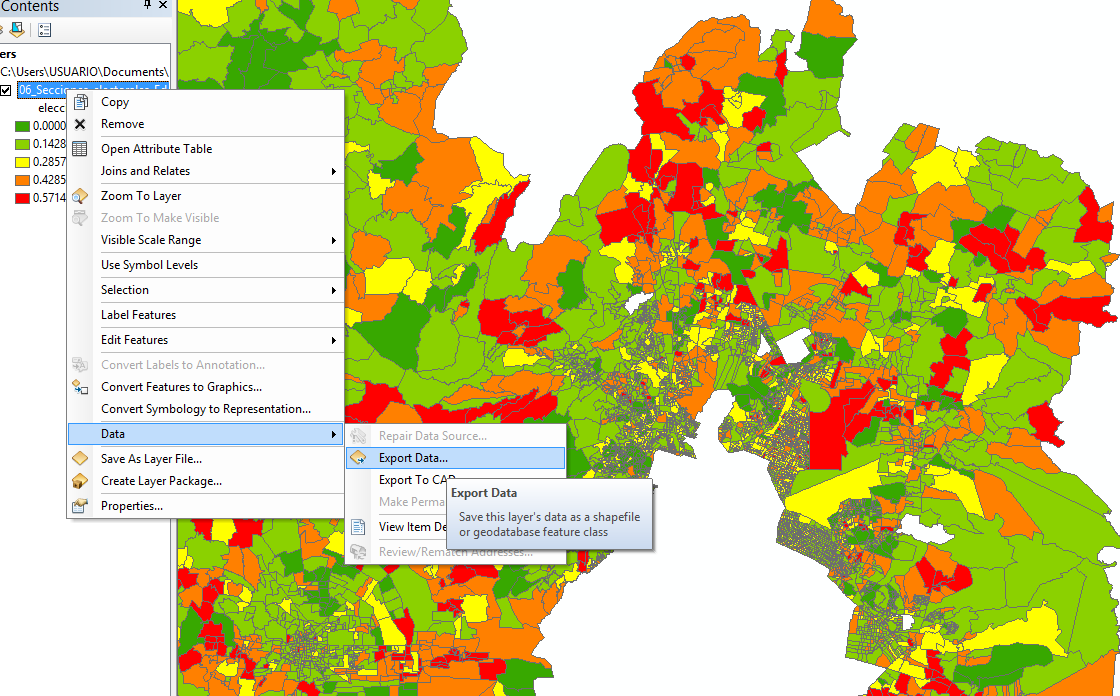Expand the Visible Scale Range submenu
Image resolution: width=1120 pixels, height=696 pixels.
tap(333, 240)
